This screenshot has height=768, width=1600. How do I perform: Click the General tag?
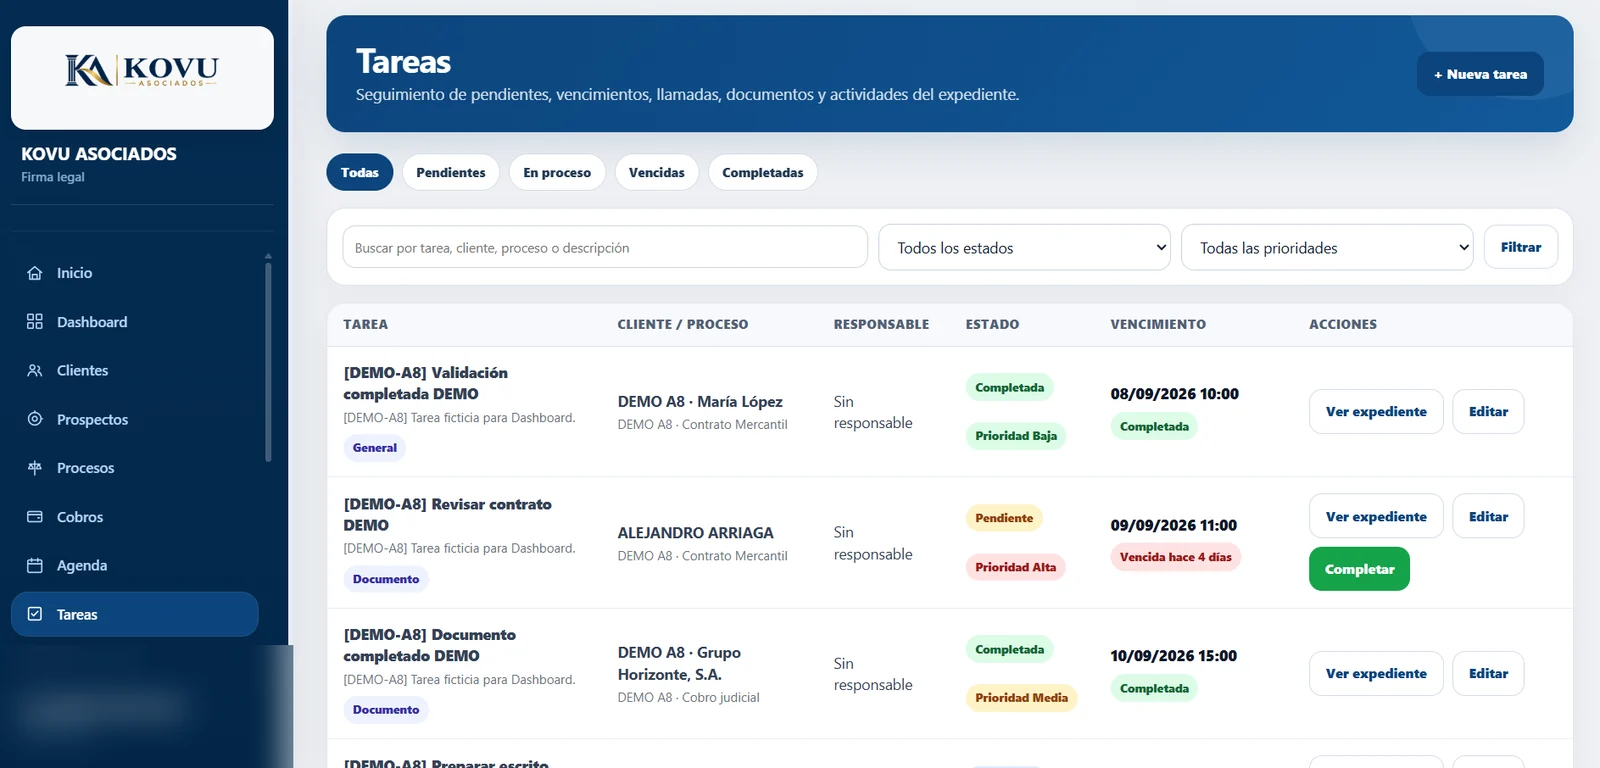tap(375, 448)
